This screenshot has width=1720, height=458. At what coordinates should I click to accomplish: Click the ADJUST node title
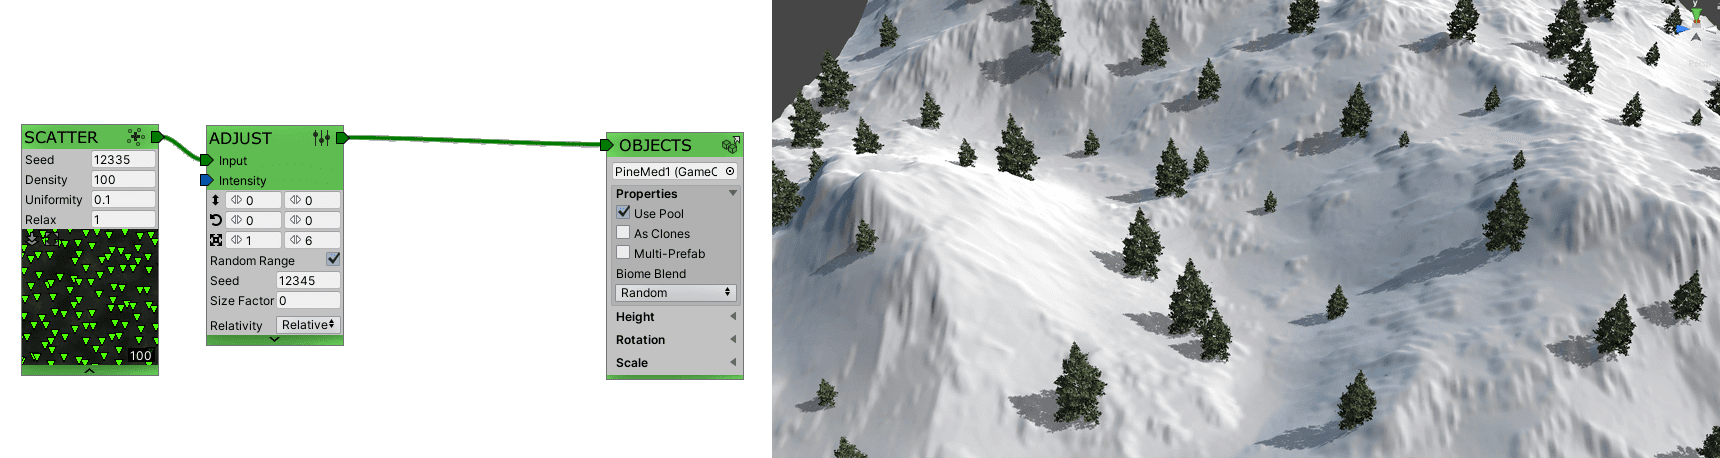click(240, 138)
